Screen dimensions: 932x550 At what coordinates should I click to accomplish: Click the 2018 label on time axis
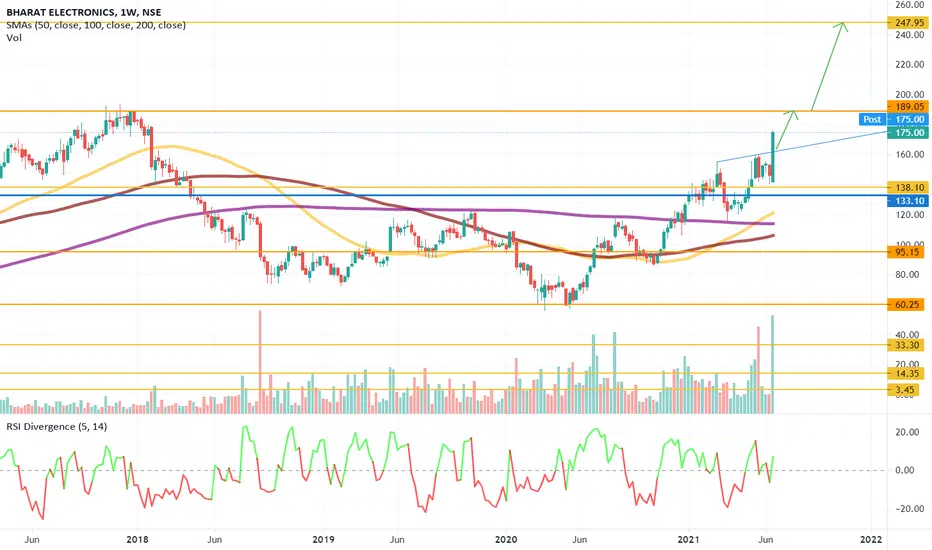[137, 539]
